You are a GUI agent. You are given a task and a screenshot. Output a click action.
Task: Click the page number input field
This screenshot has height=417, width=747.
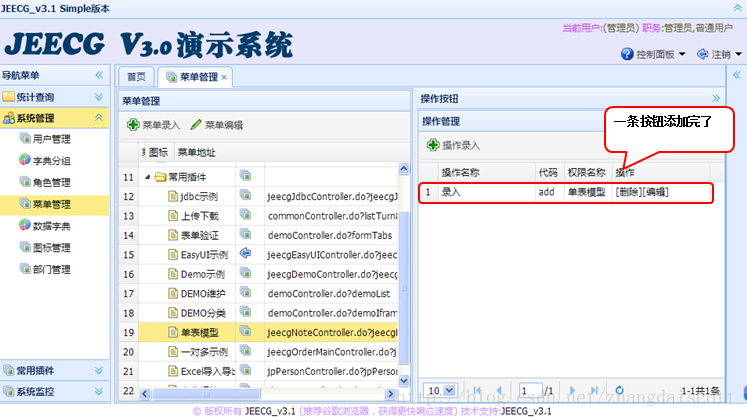pos(530,391)
